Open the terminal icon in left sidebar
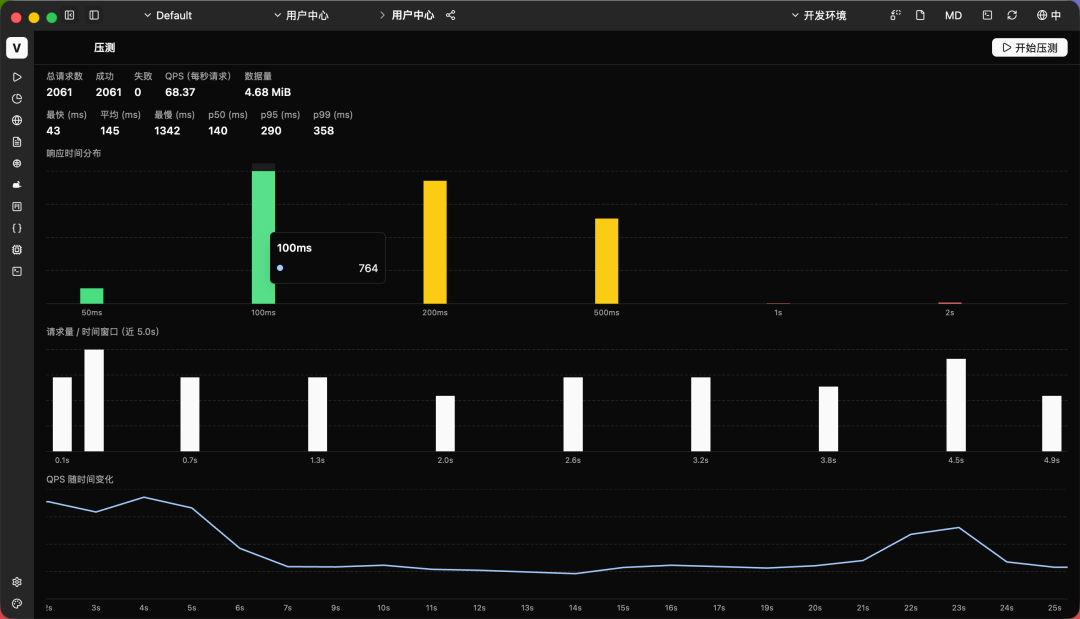The image size is (1080, 619). click(x=17, y=271)
